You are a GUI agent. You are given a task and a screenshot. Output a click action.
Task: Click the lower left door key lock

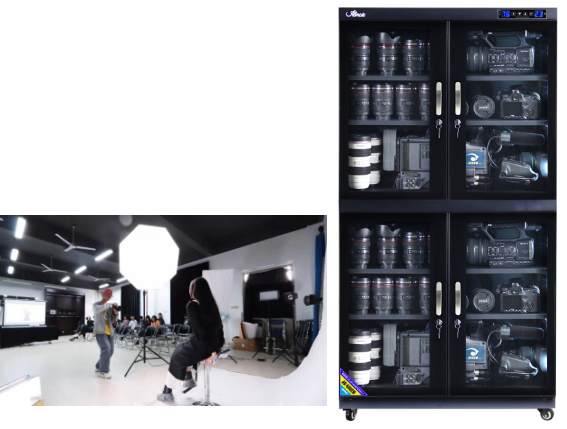pos(439,328)
